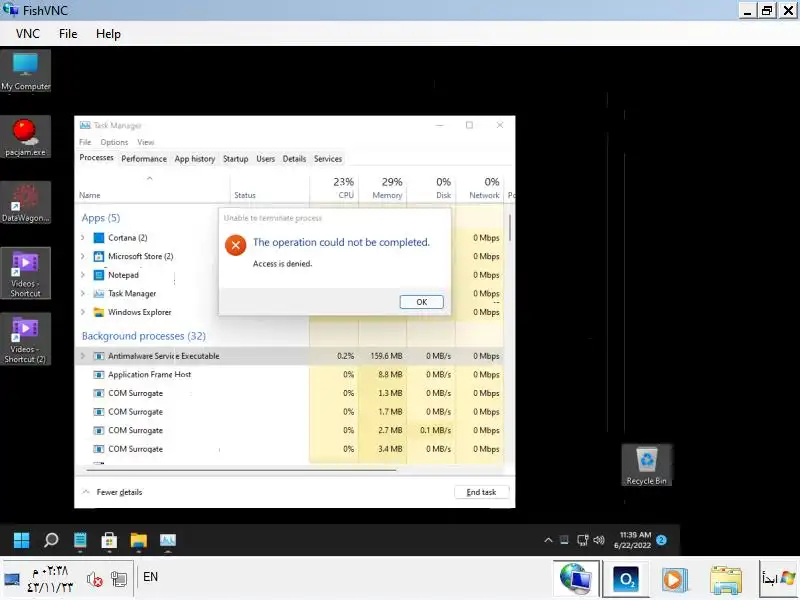Sort by the Network column header

[480, 189]
